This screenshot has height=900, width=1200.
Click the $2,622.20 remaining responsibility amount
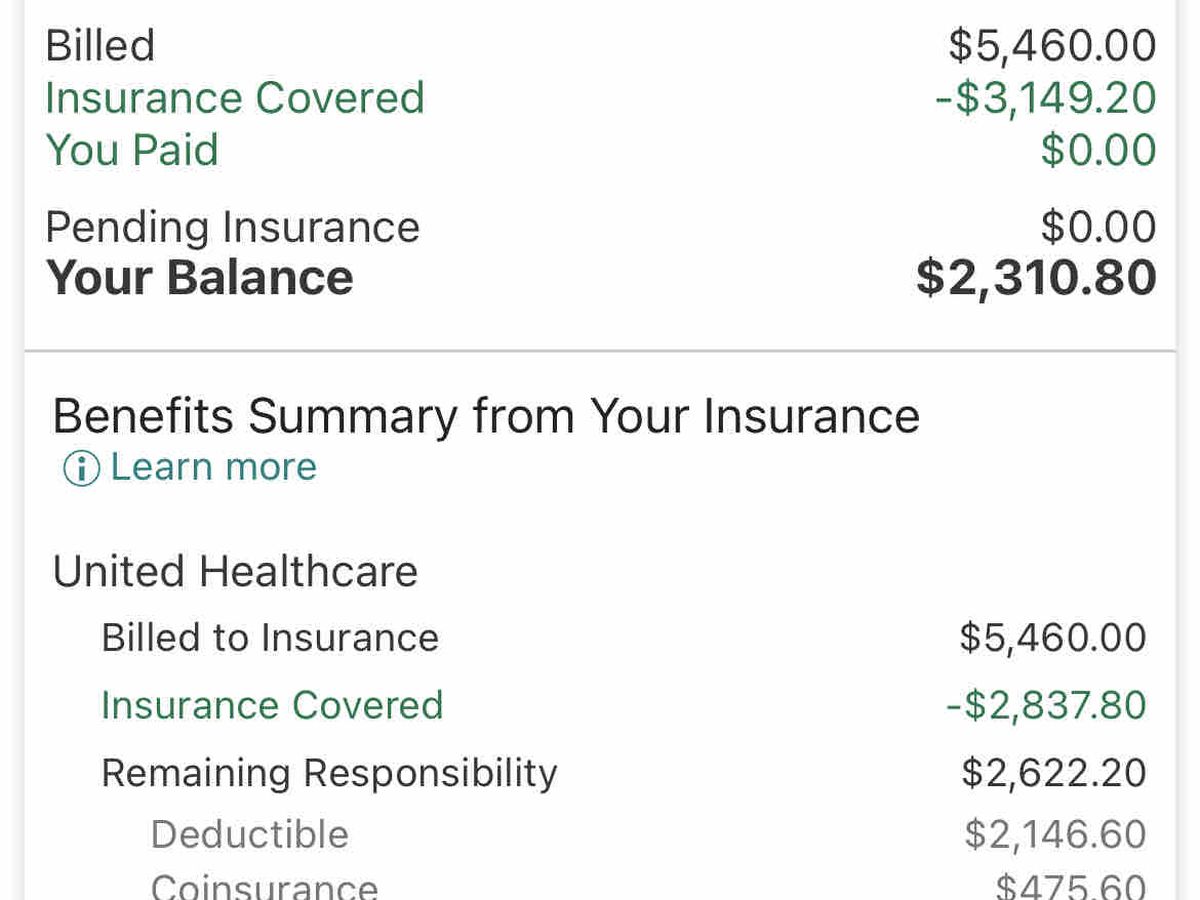pos(1054,773)
